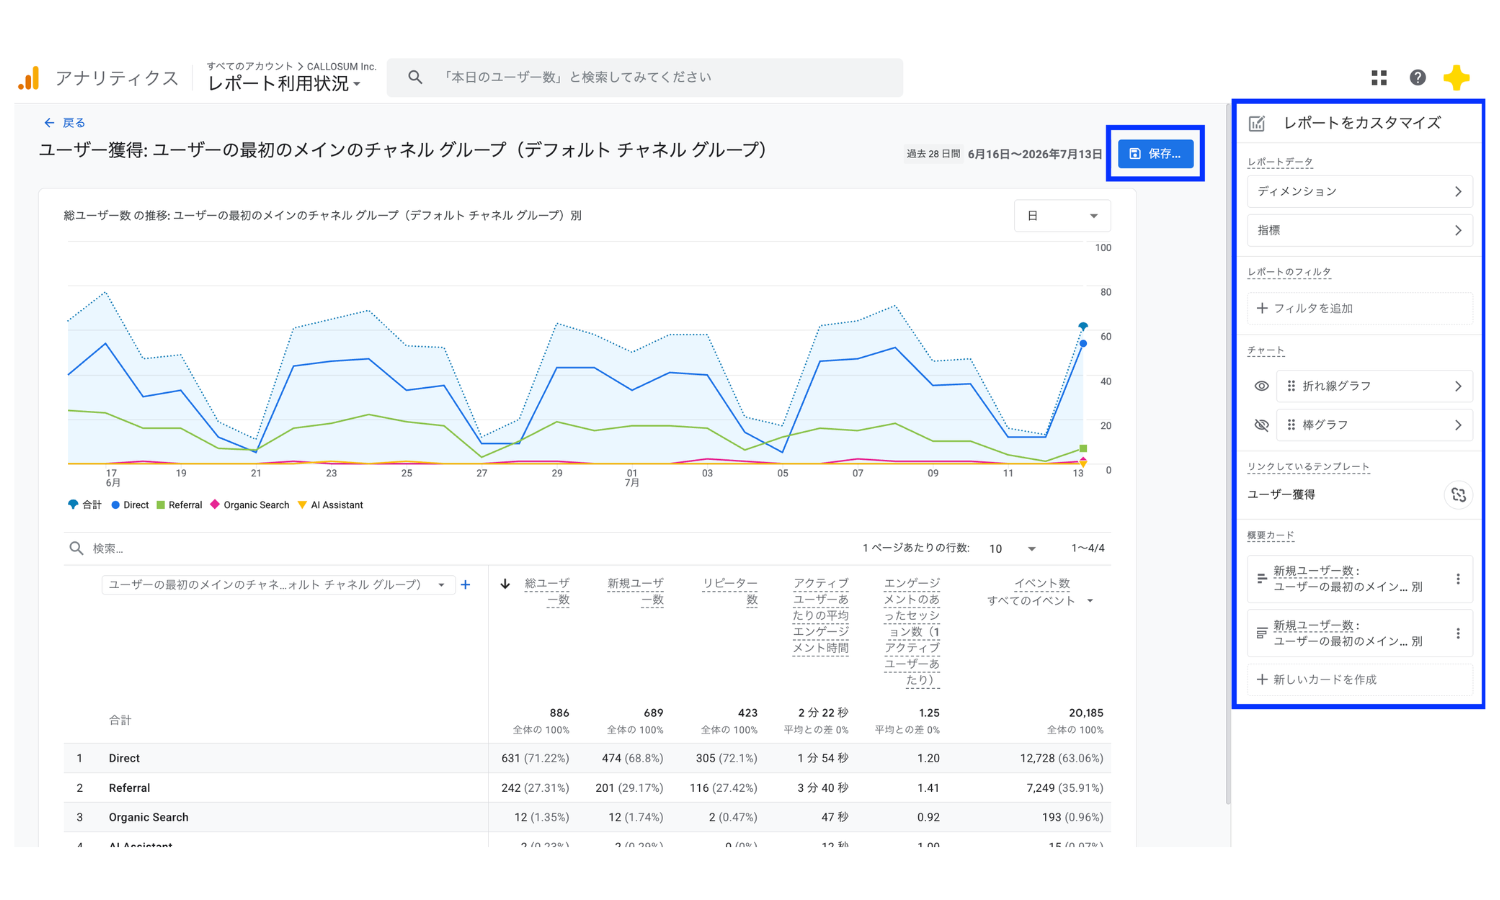Click the back arrow icon next to 戻る
The width and height of the screenshot is (1500, 900).
(x=49, y=123)
